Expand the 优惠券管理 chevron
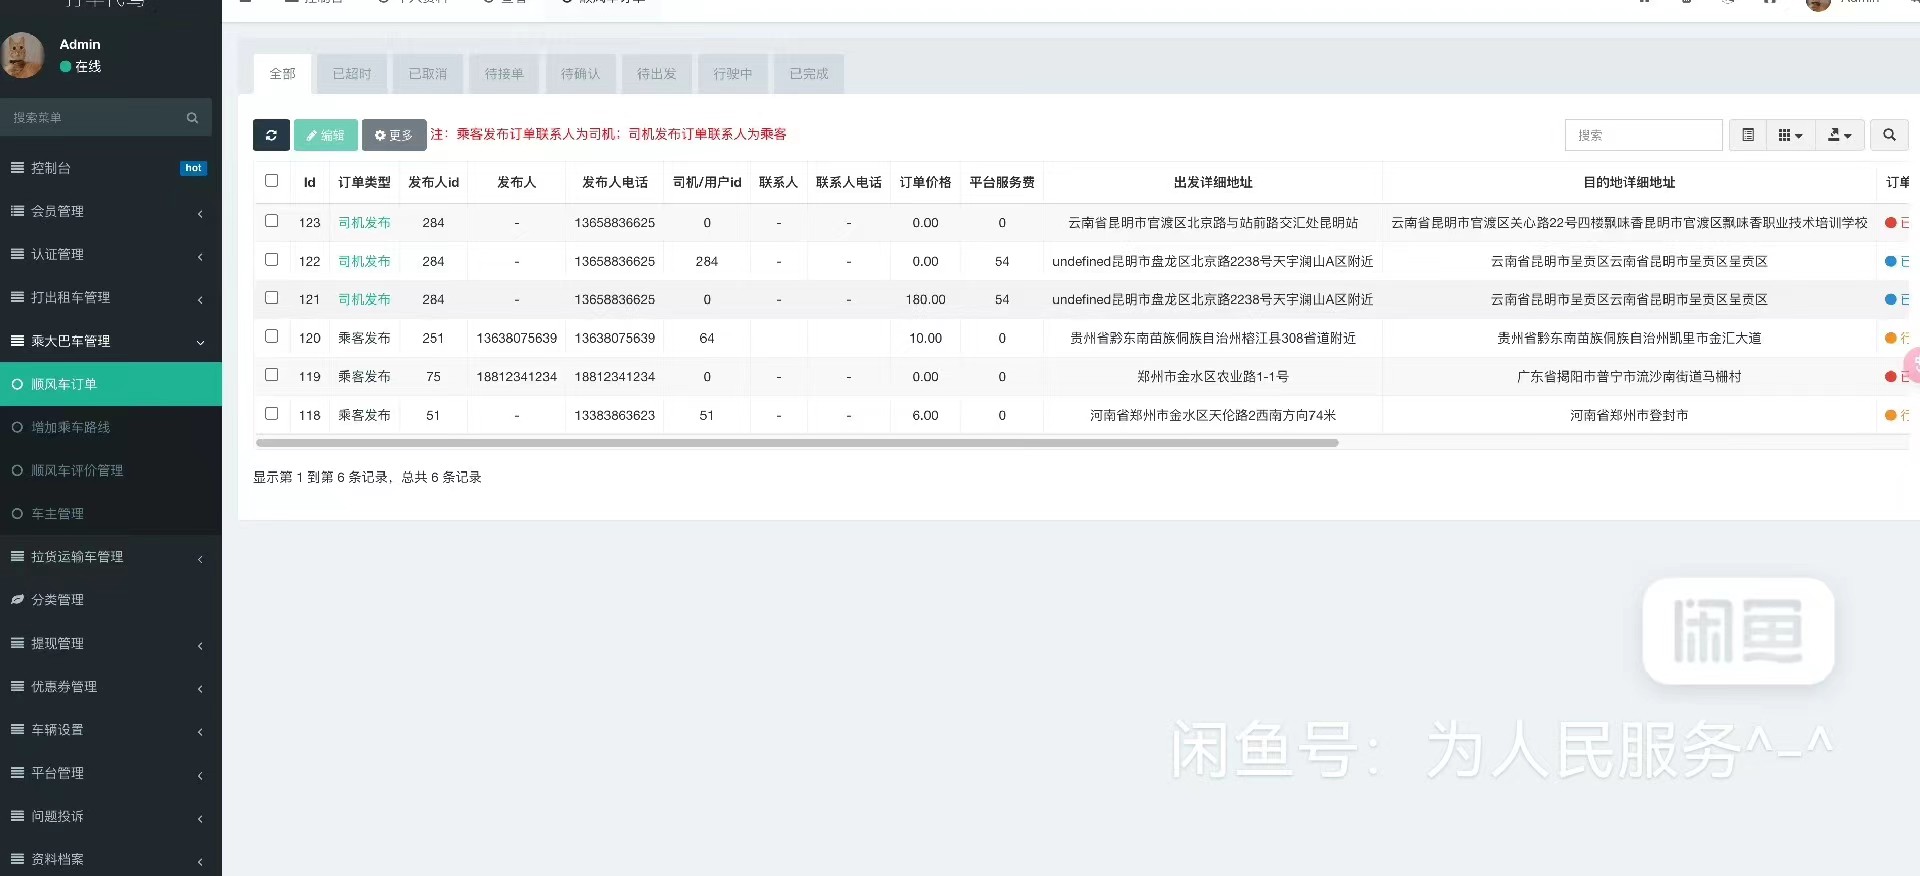 (200, 688)
